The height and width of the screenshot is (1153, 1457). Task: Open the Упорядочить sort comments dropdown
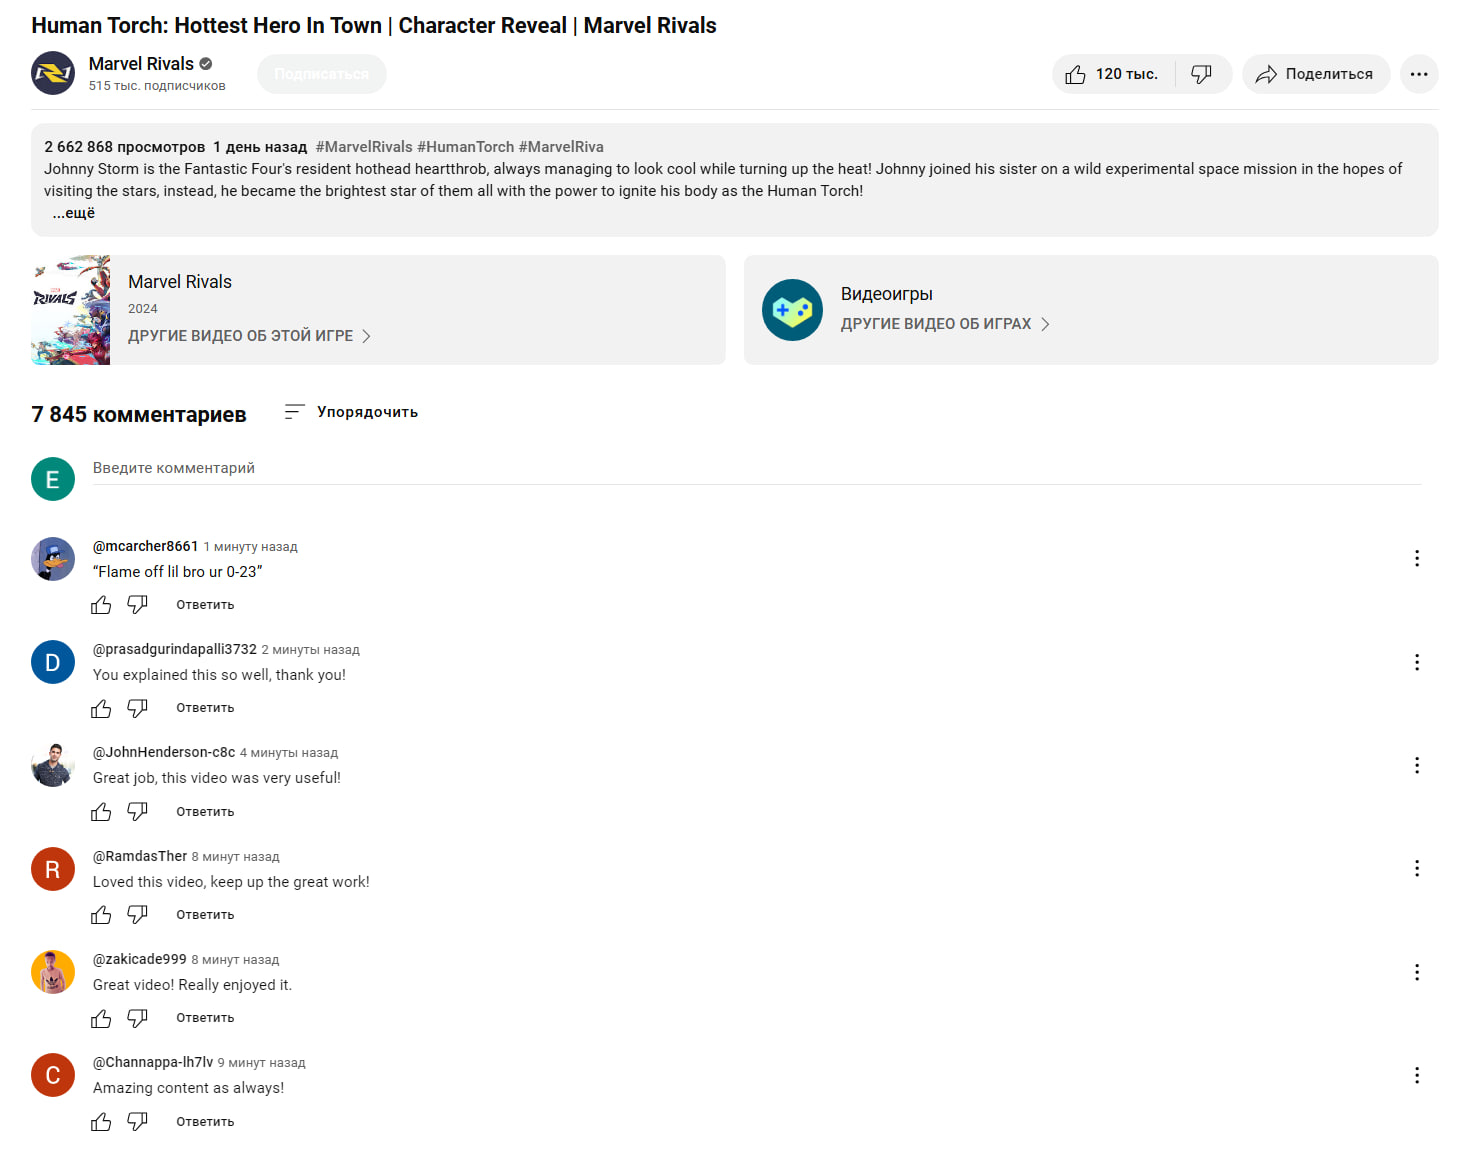pyautogui.click(x=351, y=412)
